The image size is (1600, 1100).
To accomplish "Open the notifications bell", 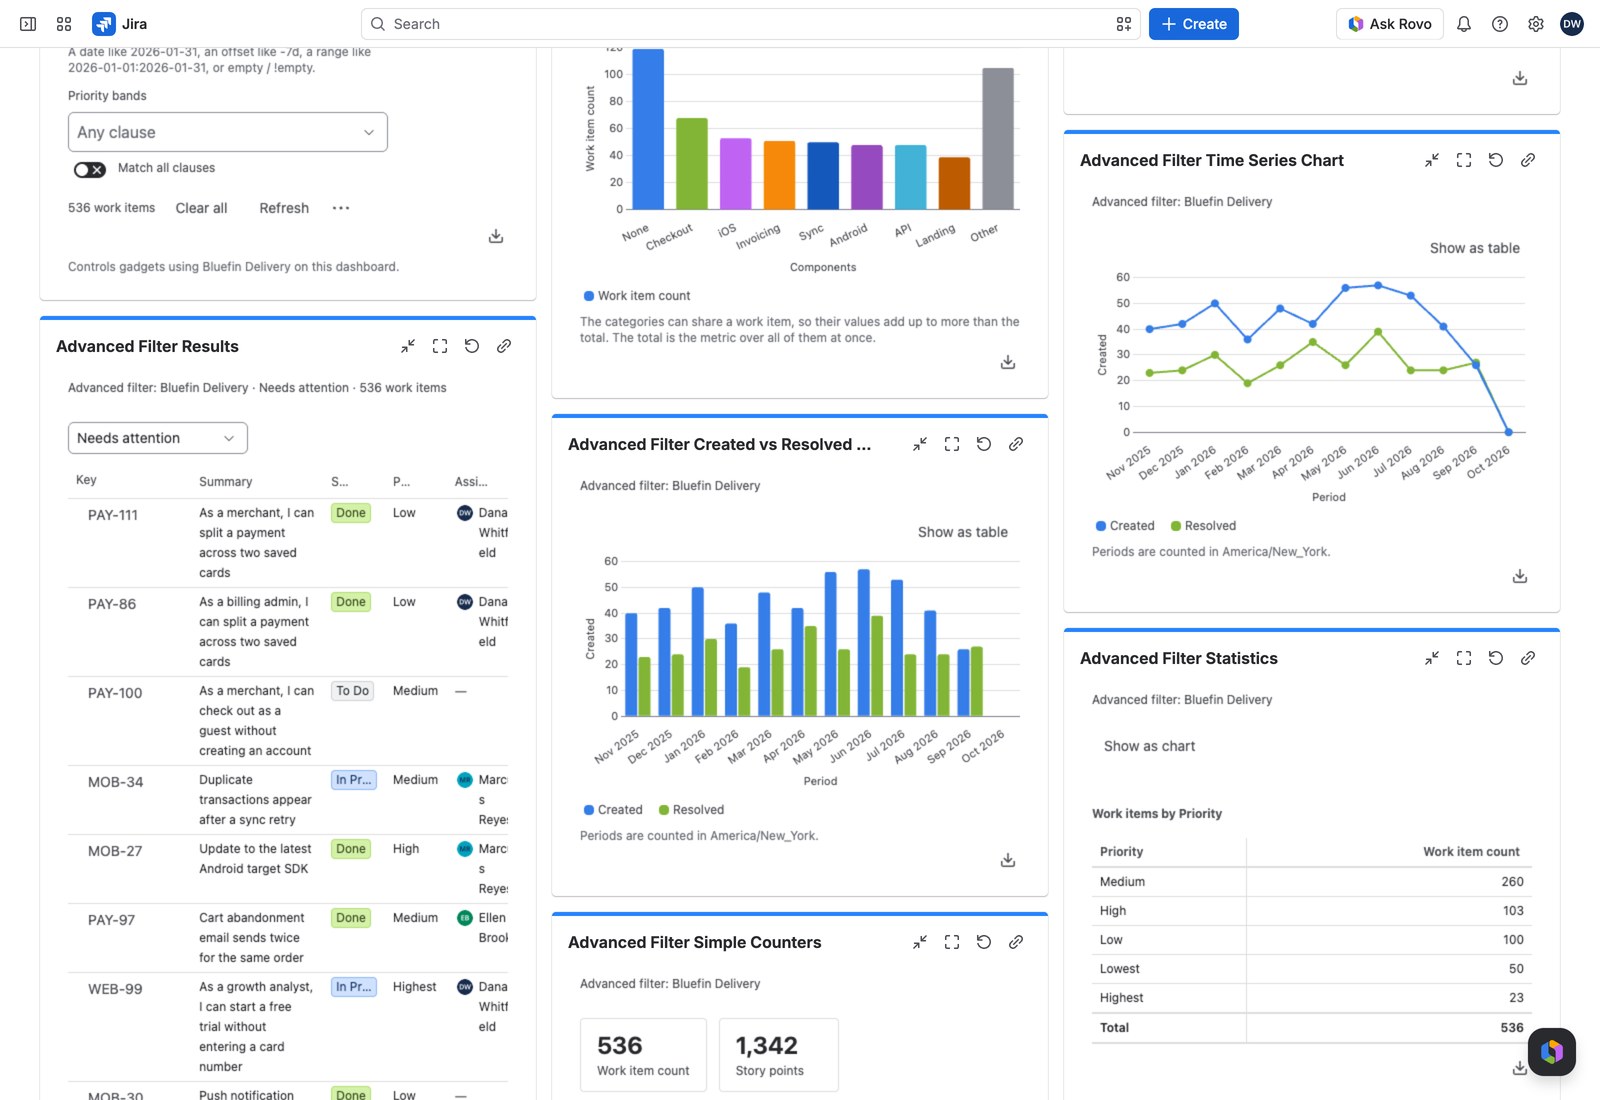I will point(1464,24).
